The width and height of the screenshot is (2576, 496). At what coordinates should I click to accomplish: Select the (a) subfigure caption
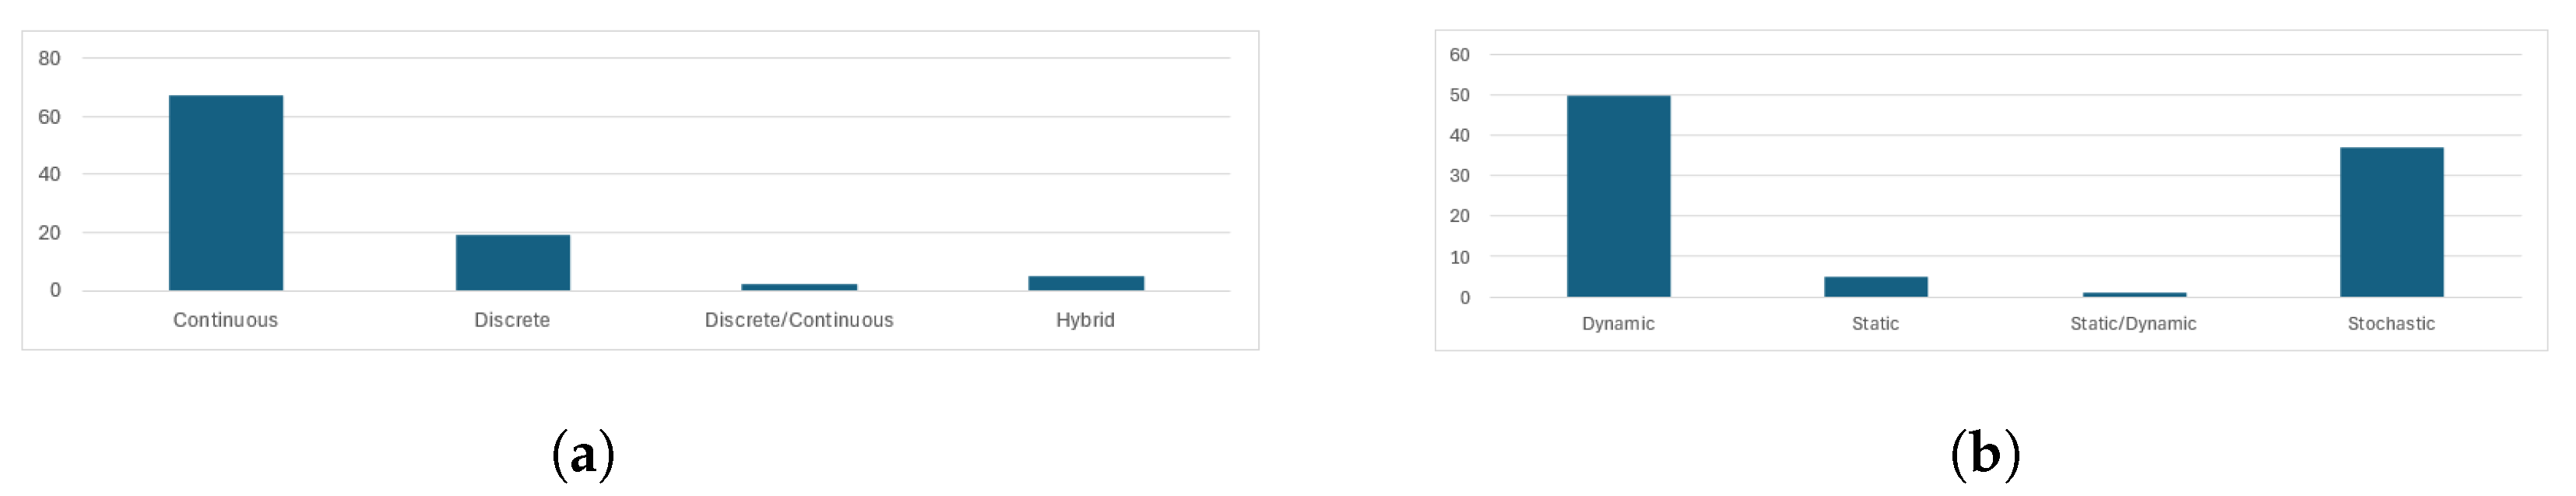(583, 455)
